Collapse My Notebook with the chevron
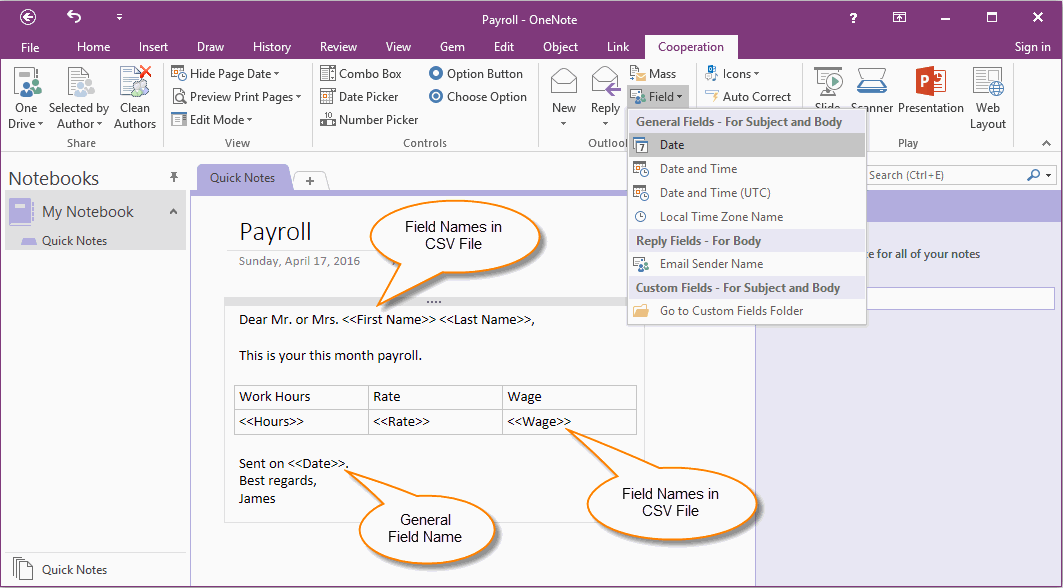The height and width of the screenshot is (588, 1063). pos(174,212)
